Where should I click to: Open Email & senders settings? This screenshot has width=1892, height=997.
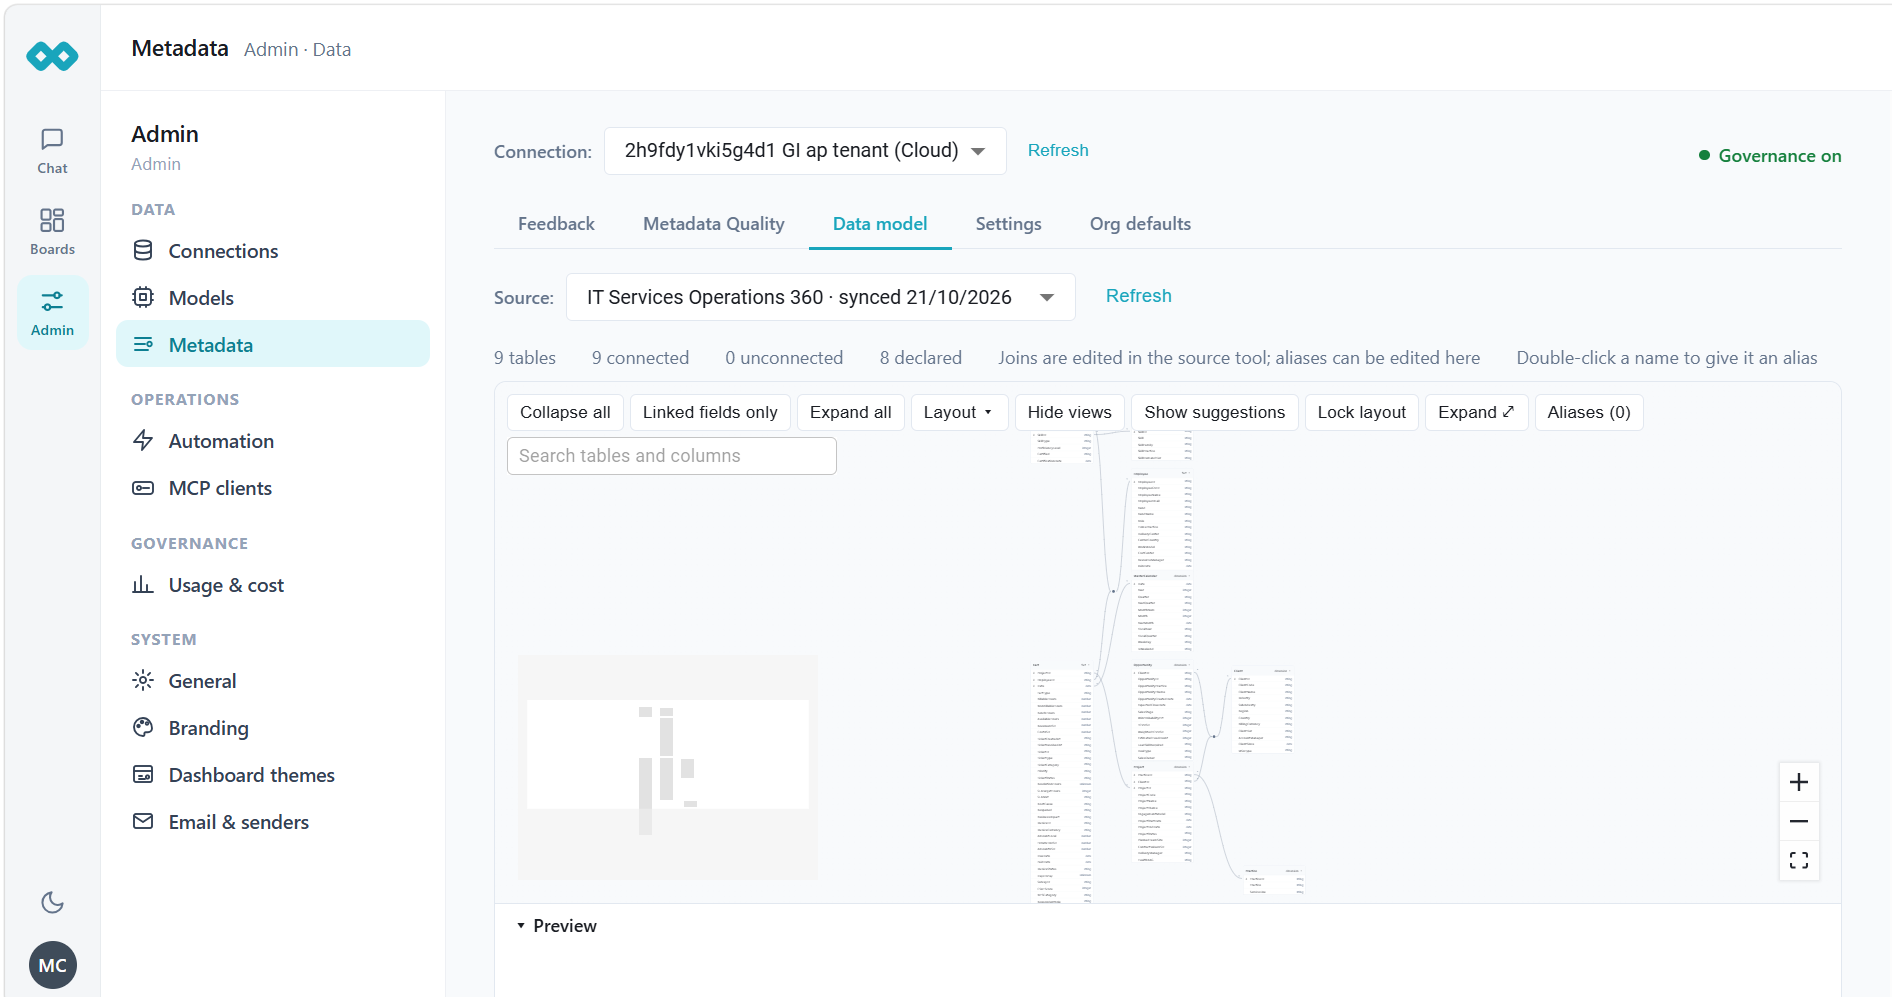(x=273, y=822)
